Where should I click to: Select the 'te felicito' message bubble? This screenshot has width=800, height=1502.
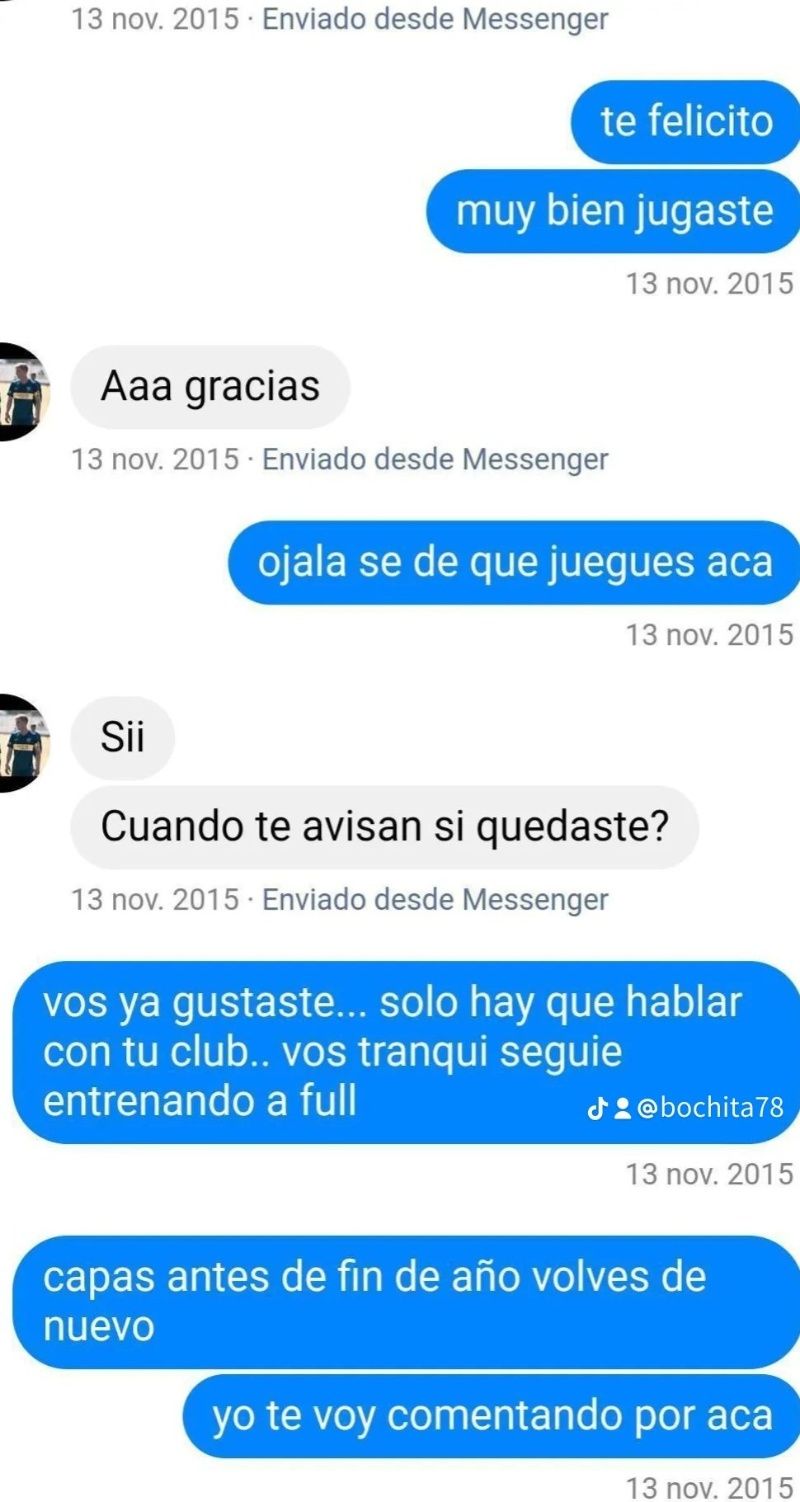click(x=686, y=122)
